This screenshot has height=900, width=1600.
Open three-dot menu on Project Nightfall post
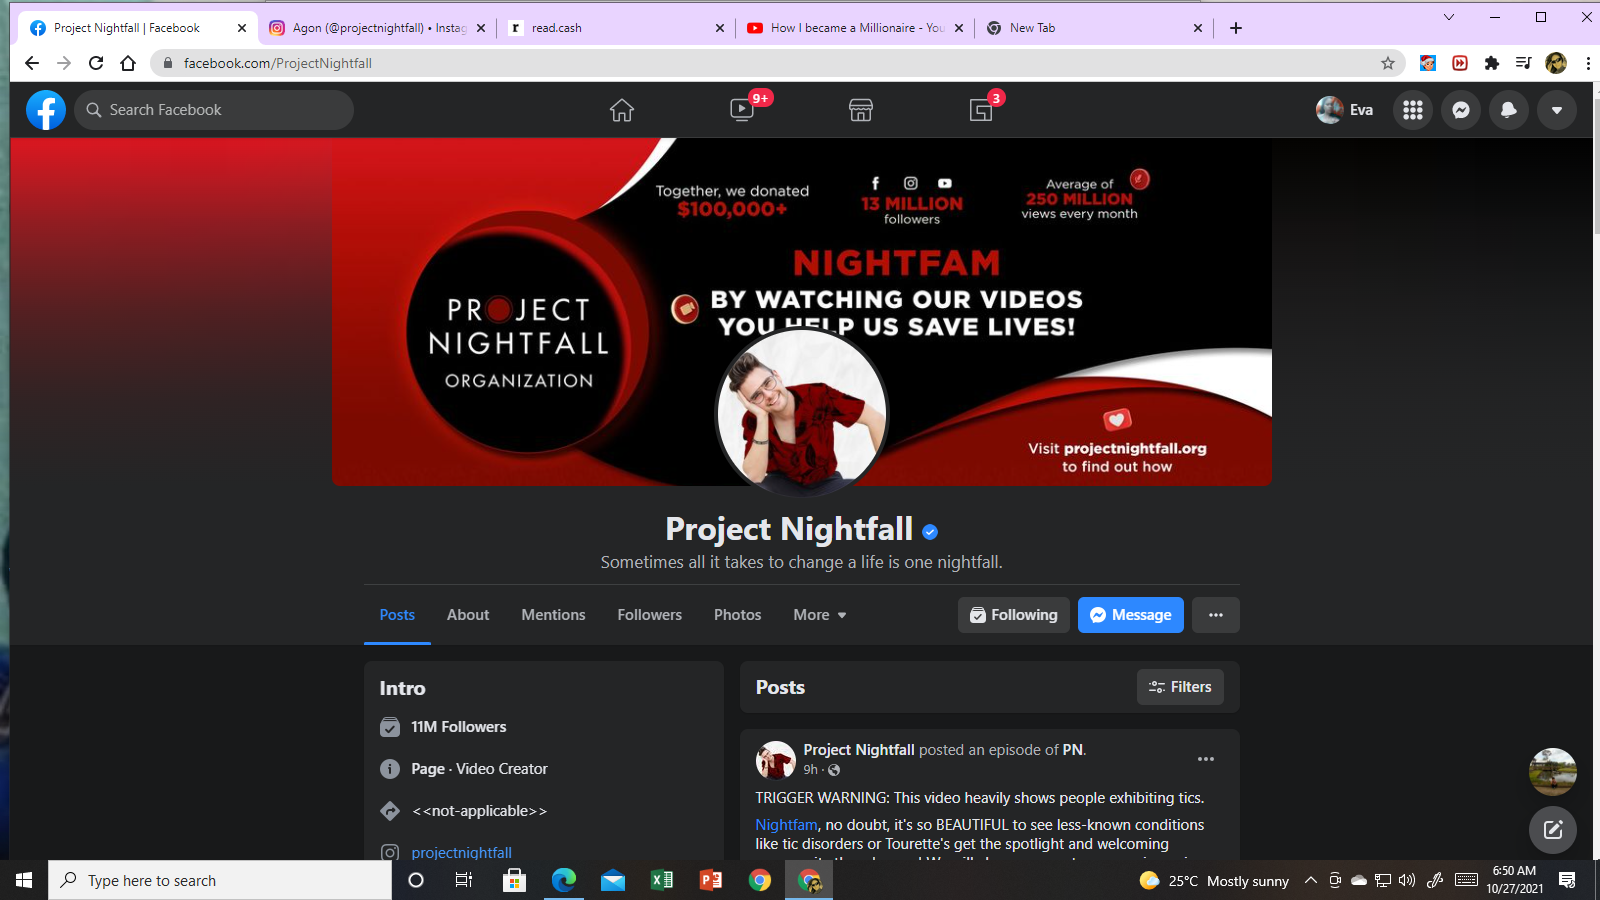point(1206,759)
